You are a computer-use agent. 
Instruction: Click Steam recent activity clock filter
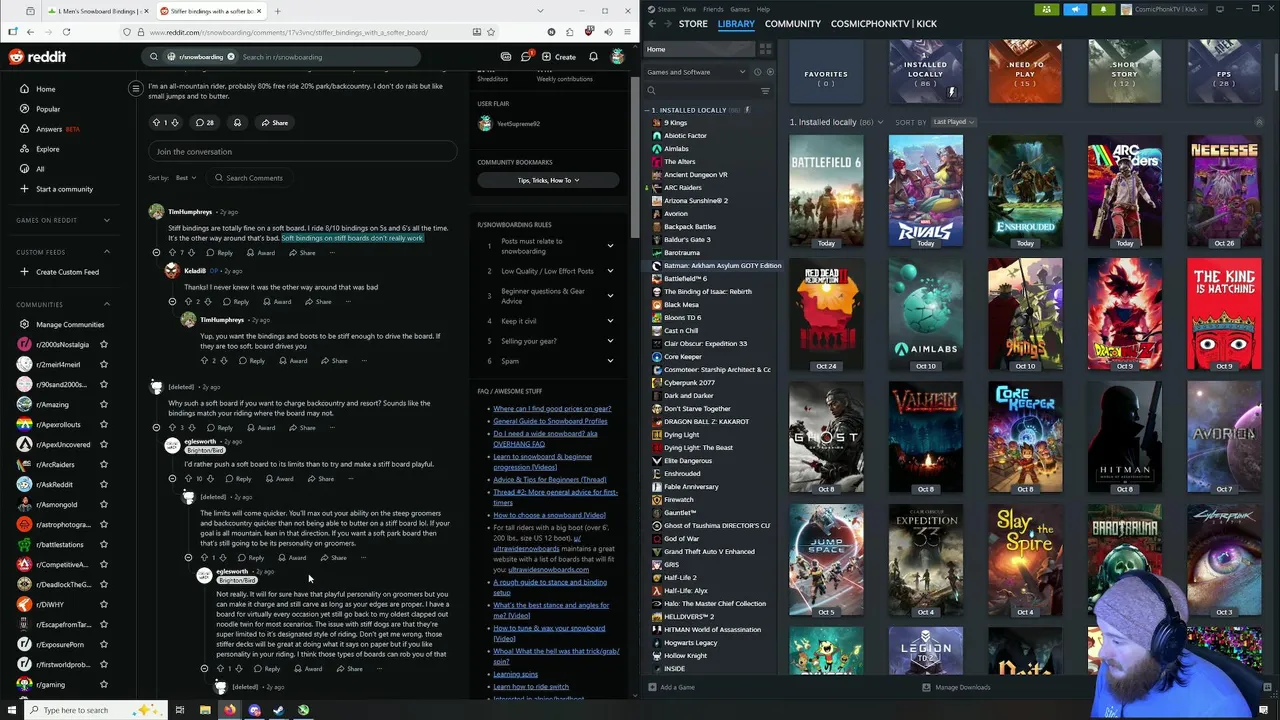coord(757,72)
